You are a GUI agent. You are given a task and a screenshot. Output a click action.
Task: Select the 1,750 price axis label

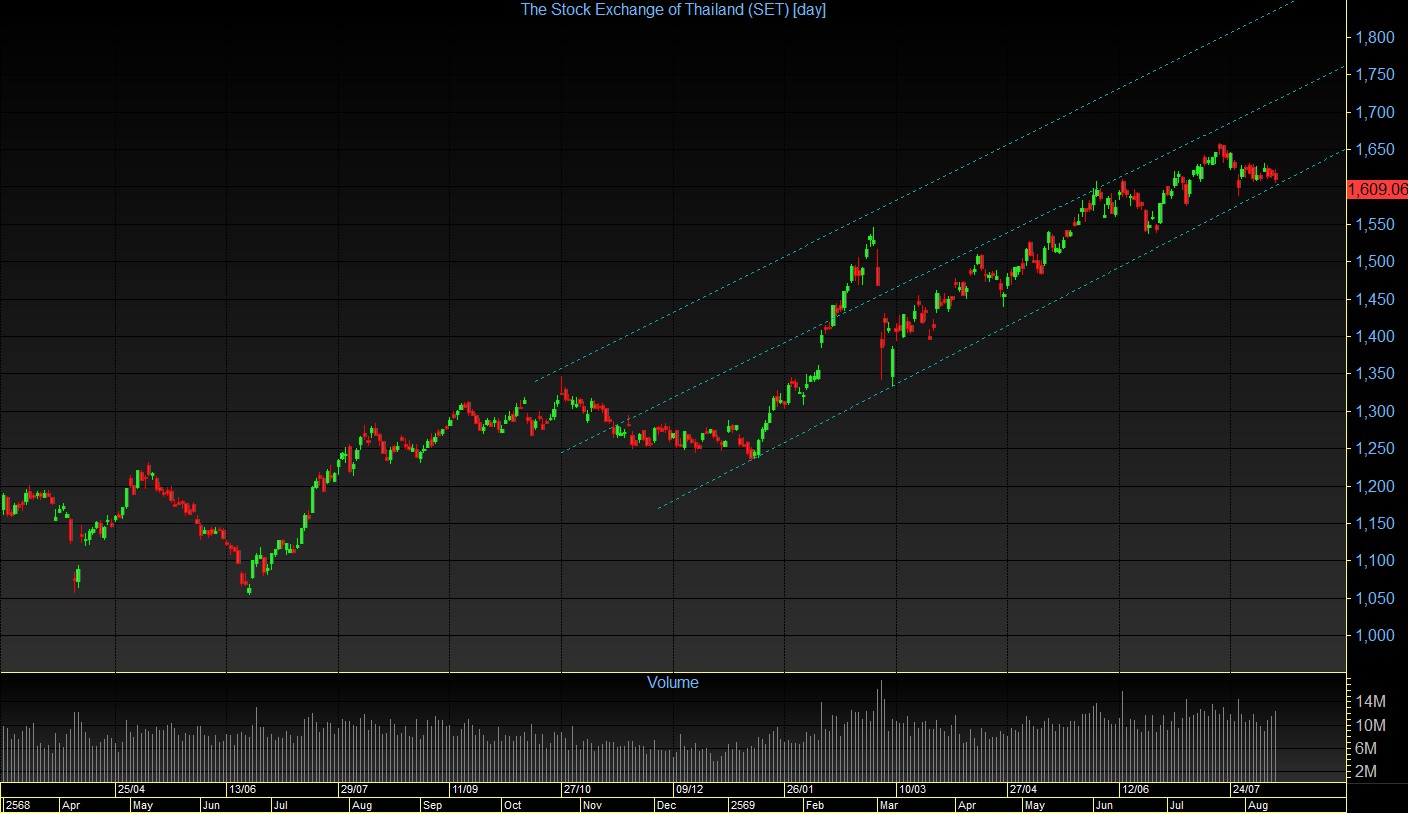click(x=1375, y=75)
